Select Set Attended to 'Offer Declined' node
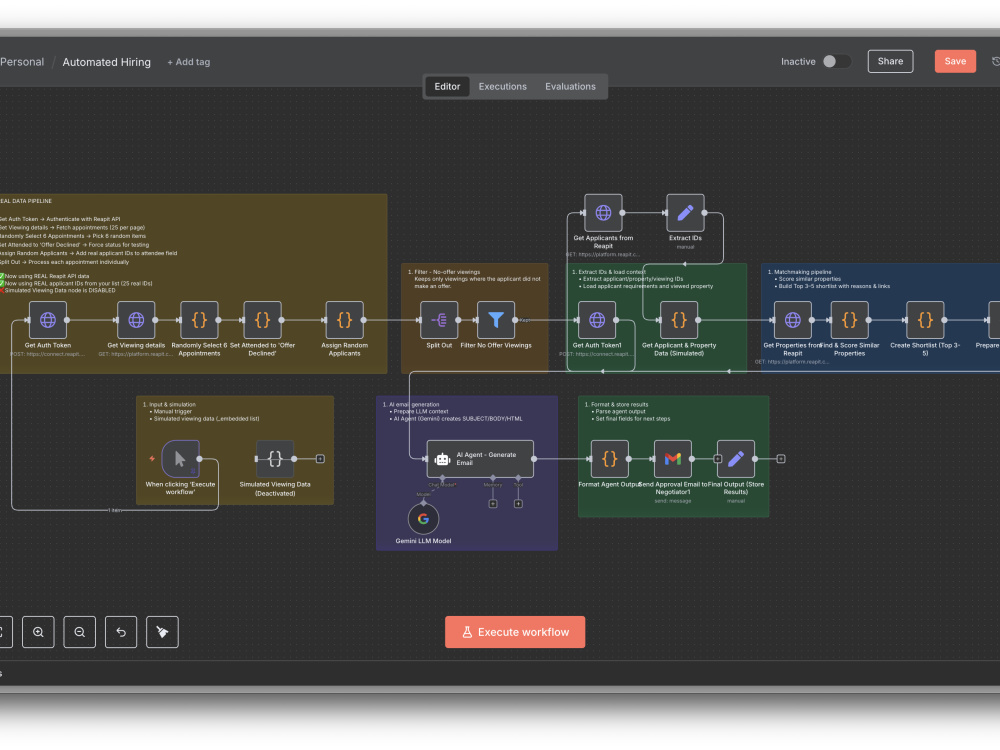Screen dimensions: 1000x750 262,320
